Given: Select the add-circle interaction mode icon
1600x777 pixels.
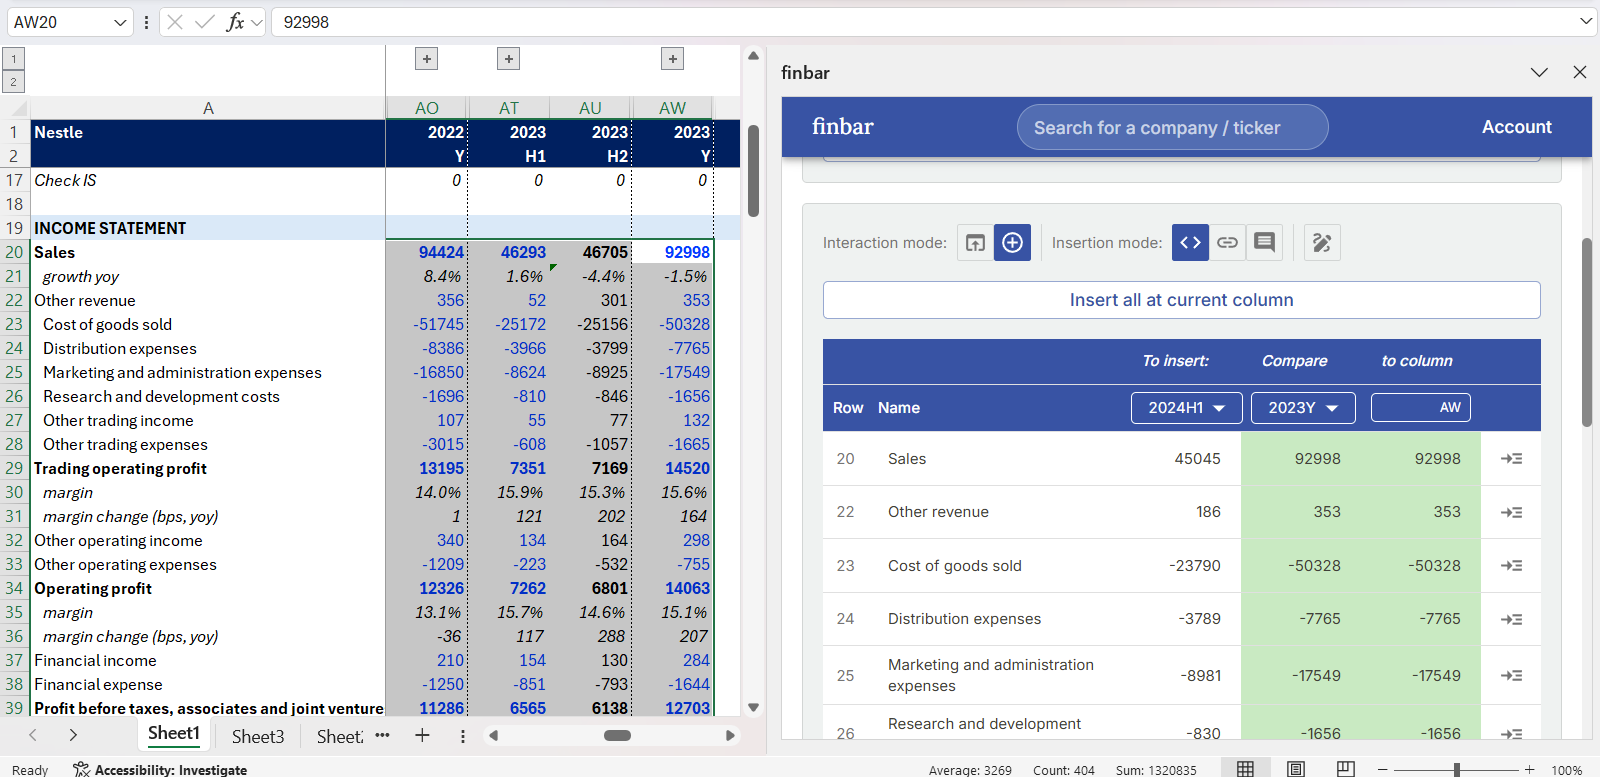Looking at the screenshot, I should (1012, 243).
